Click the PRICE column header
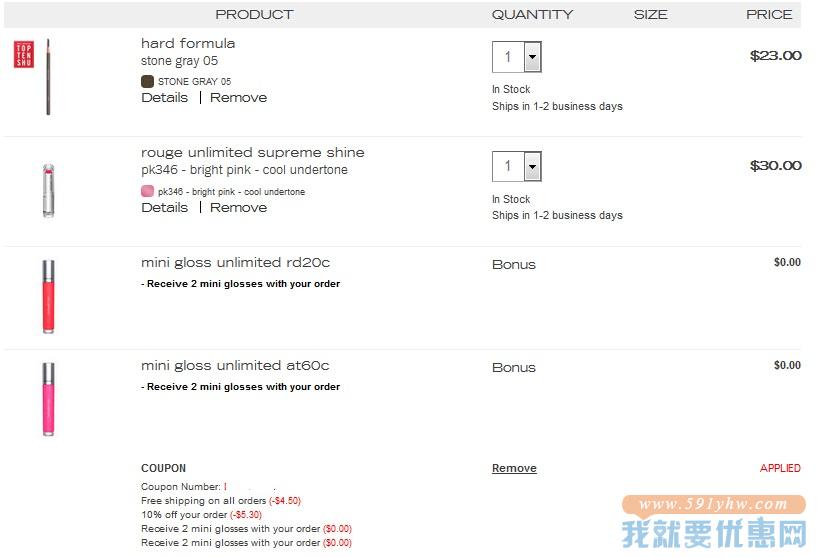821x558 pixels. (x=769, y=15)
